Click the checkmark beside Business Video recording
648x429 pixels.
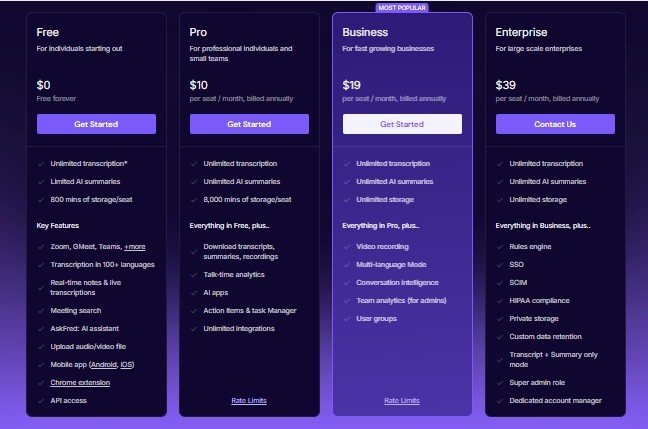[x=347, y=246]
